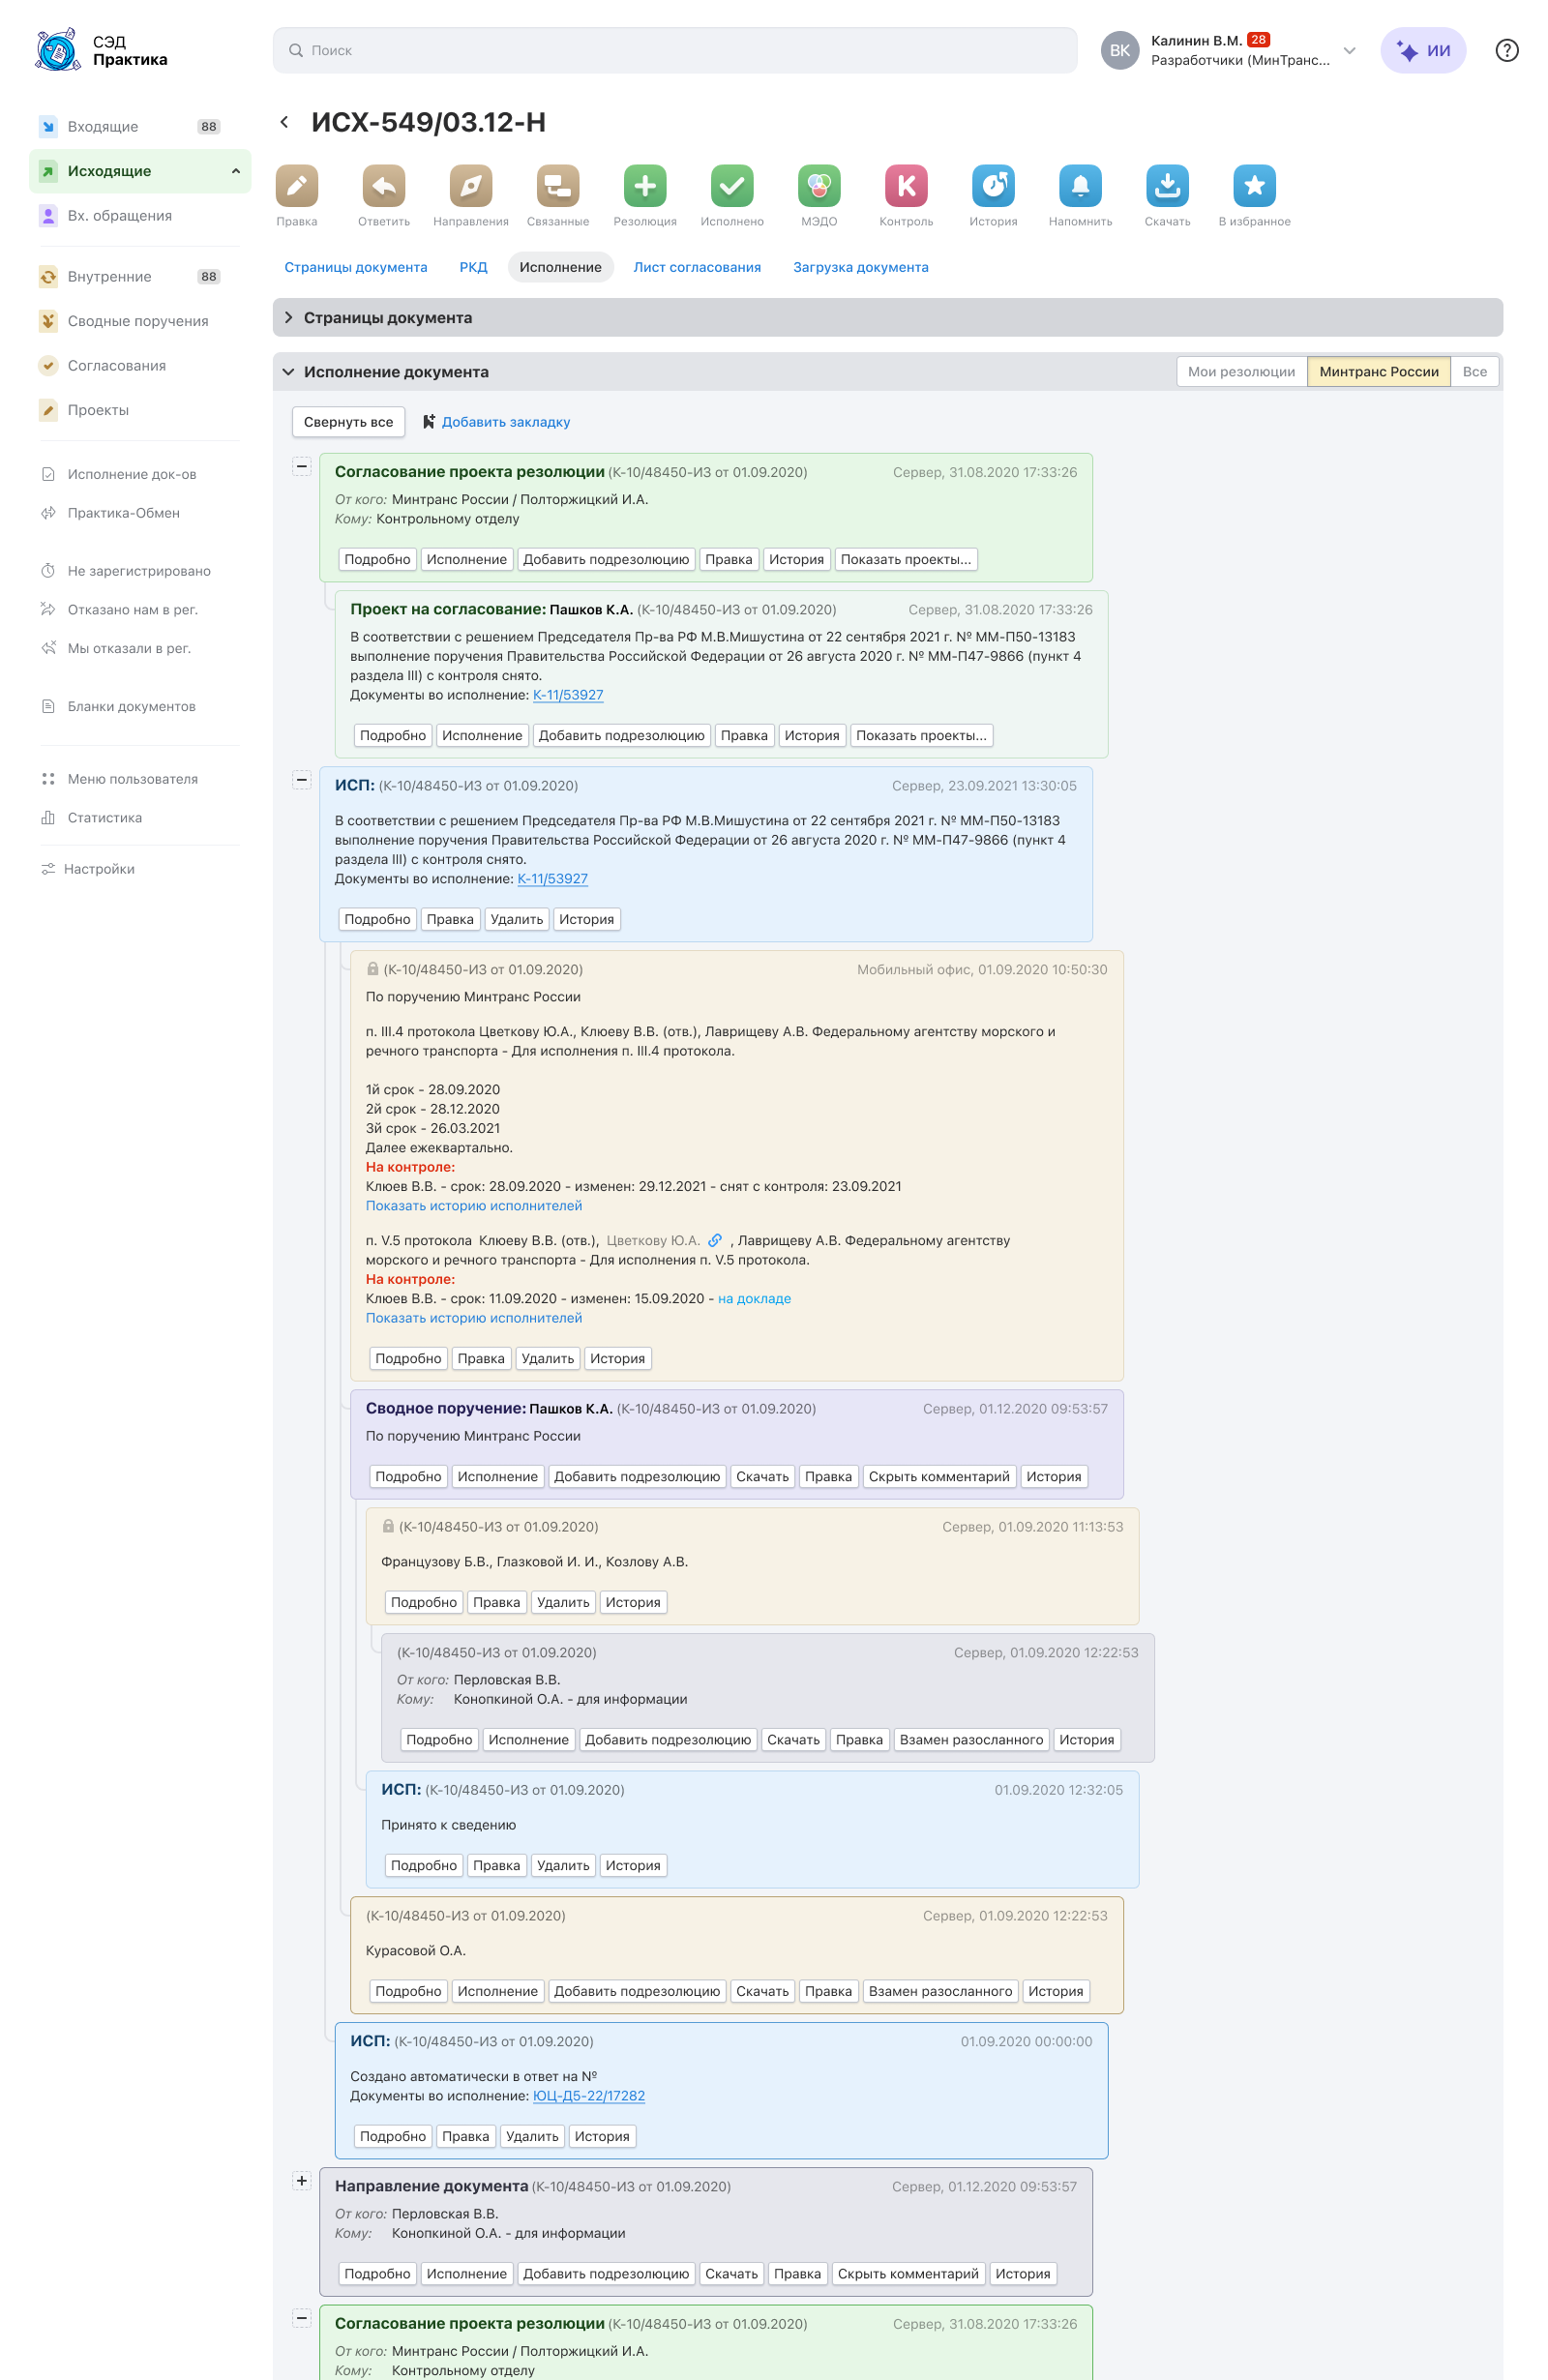Click the Контроль pink K icon

906,186
